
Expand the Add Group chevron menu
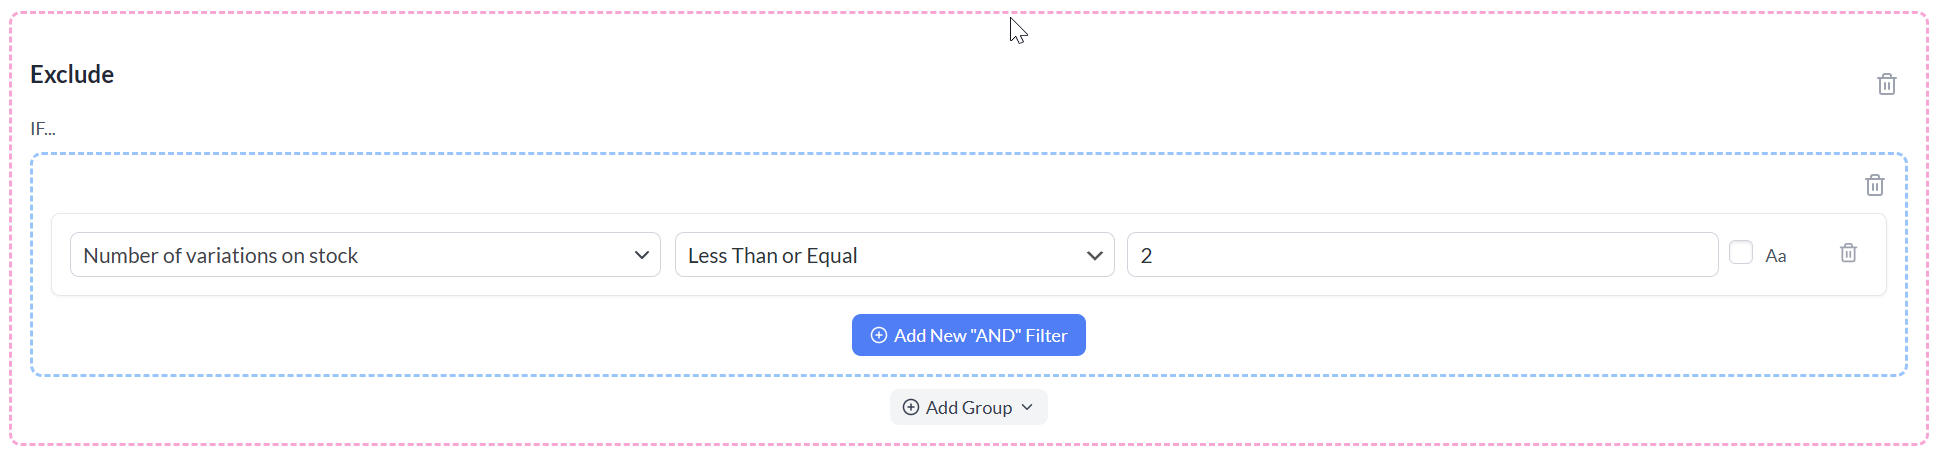1027,407
